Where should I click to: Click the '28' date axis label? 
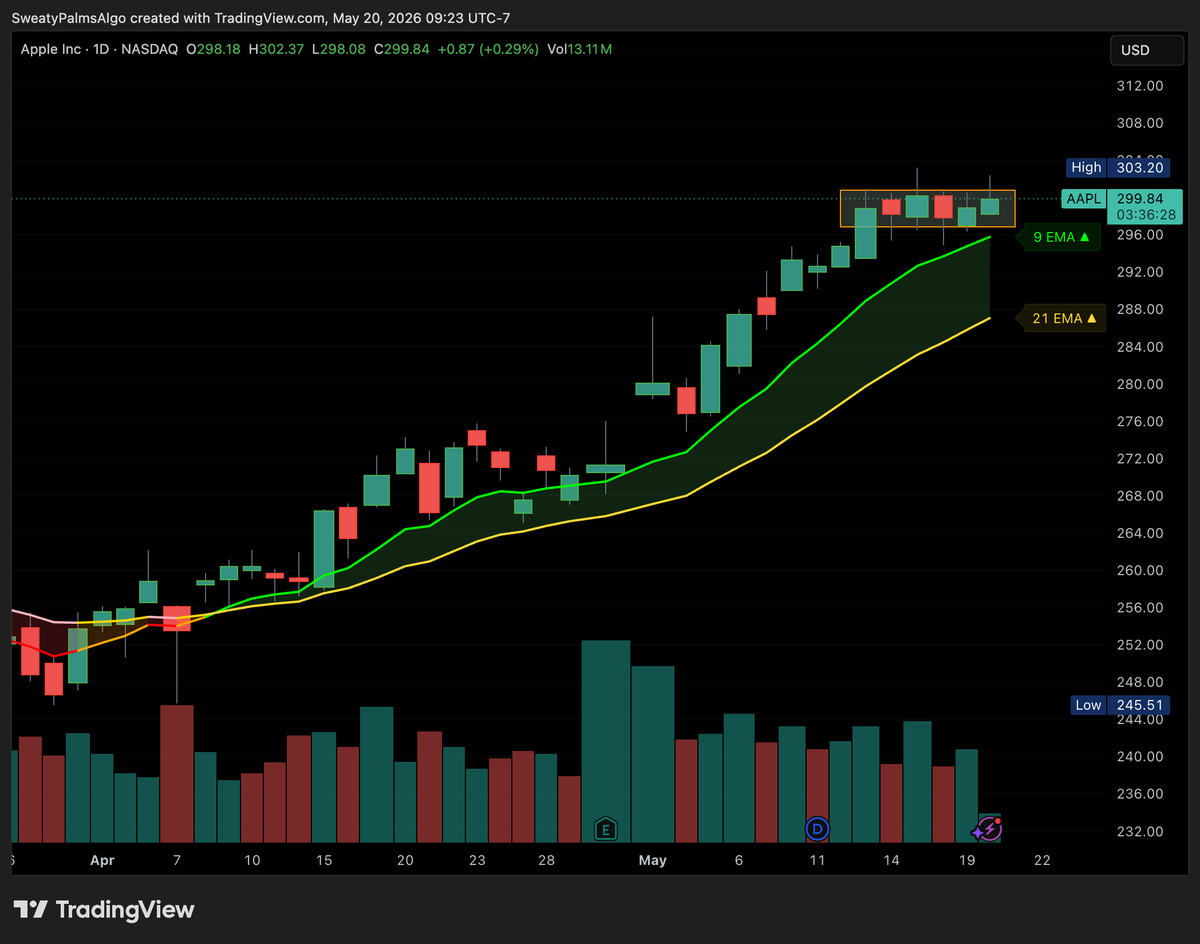tap(546, 860)
